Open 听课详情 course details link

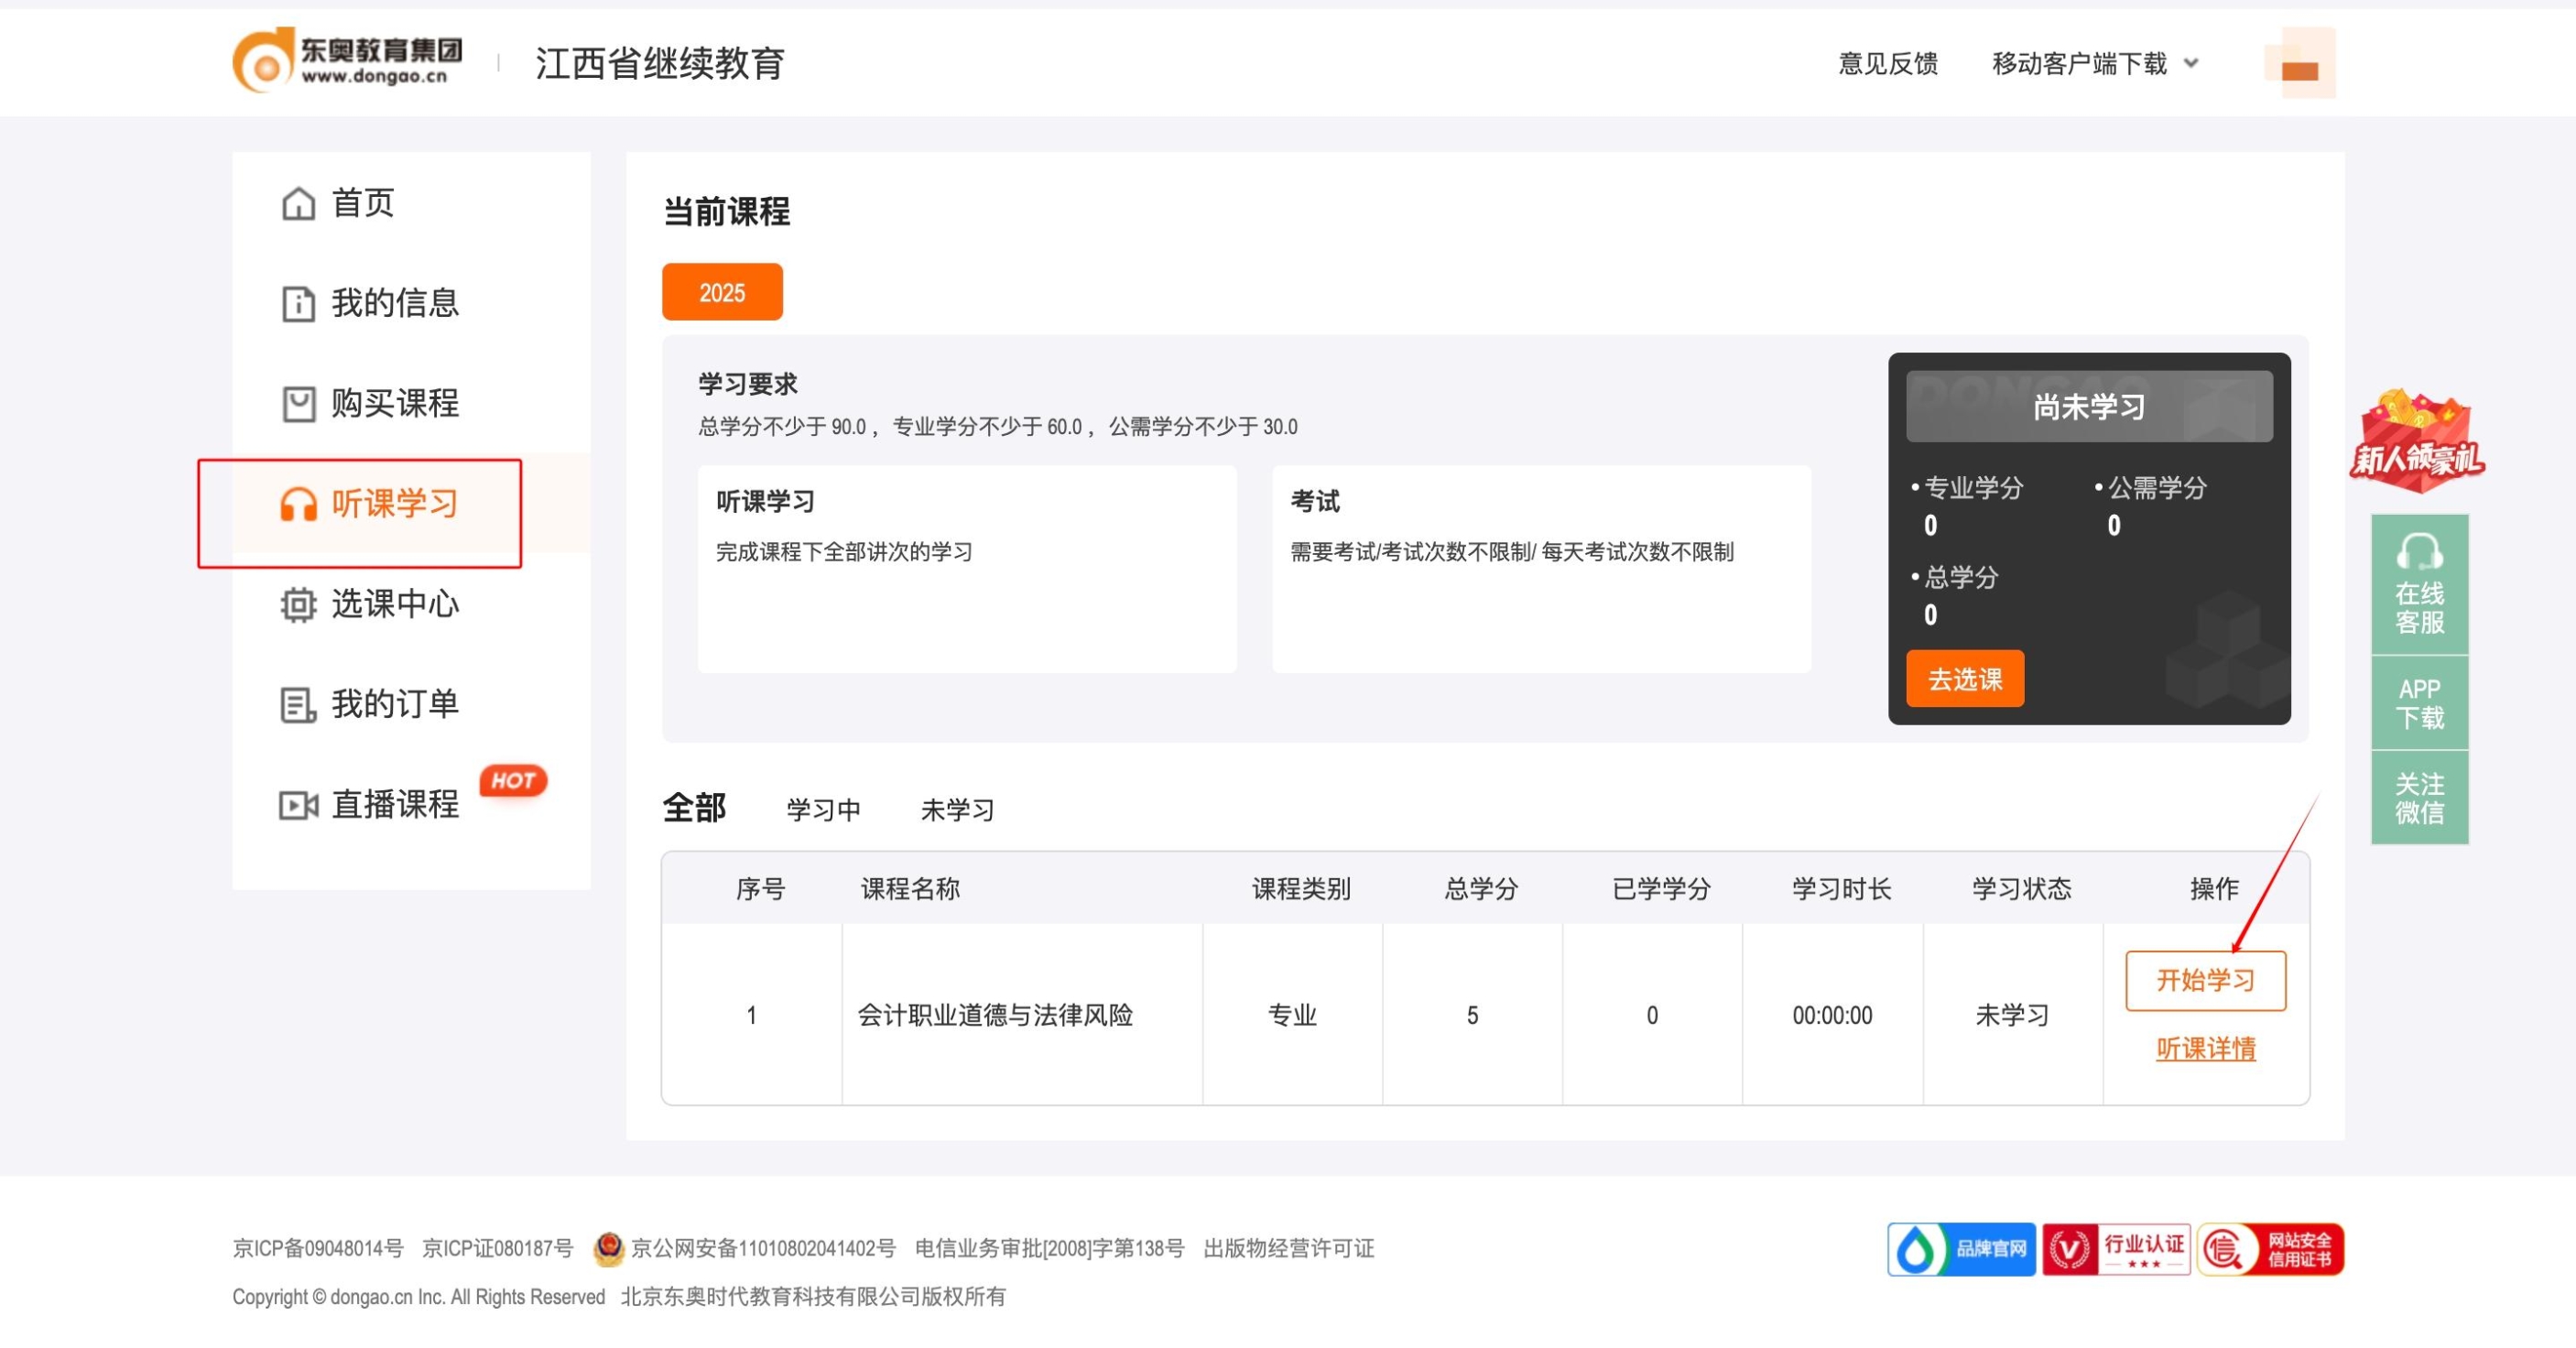pos(2206,1048)
